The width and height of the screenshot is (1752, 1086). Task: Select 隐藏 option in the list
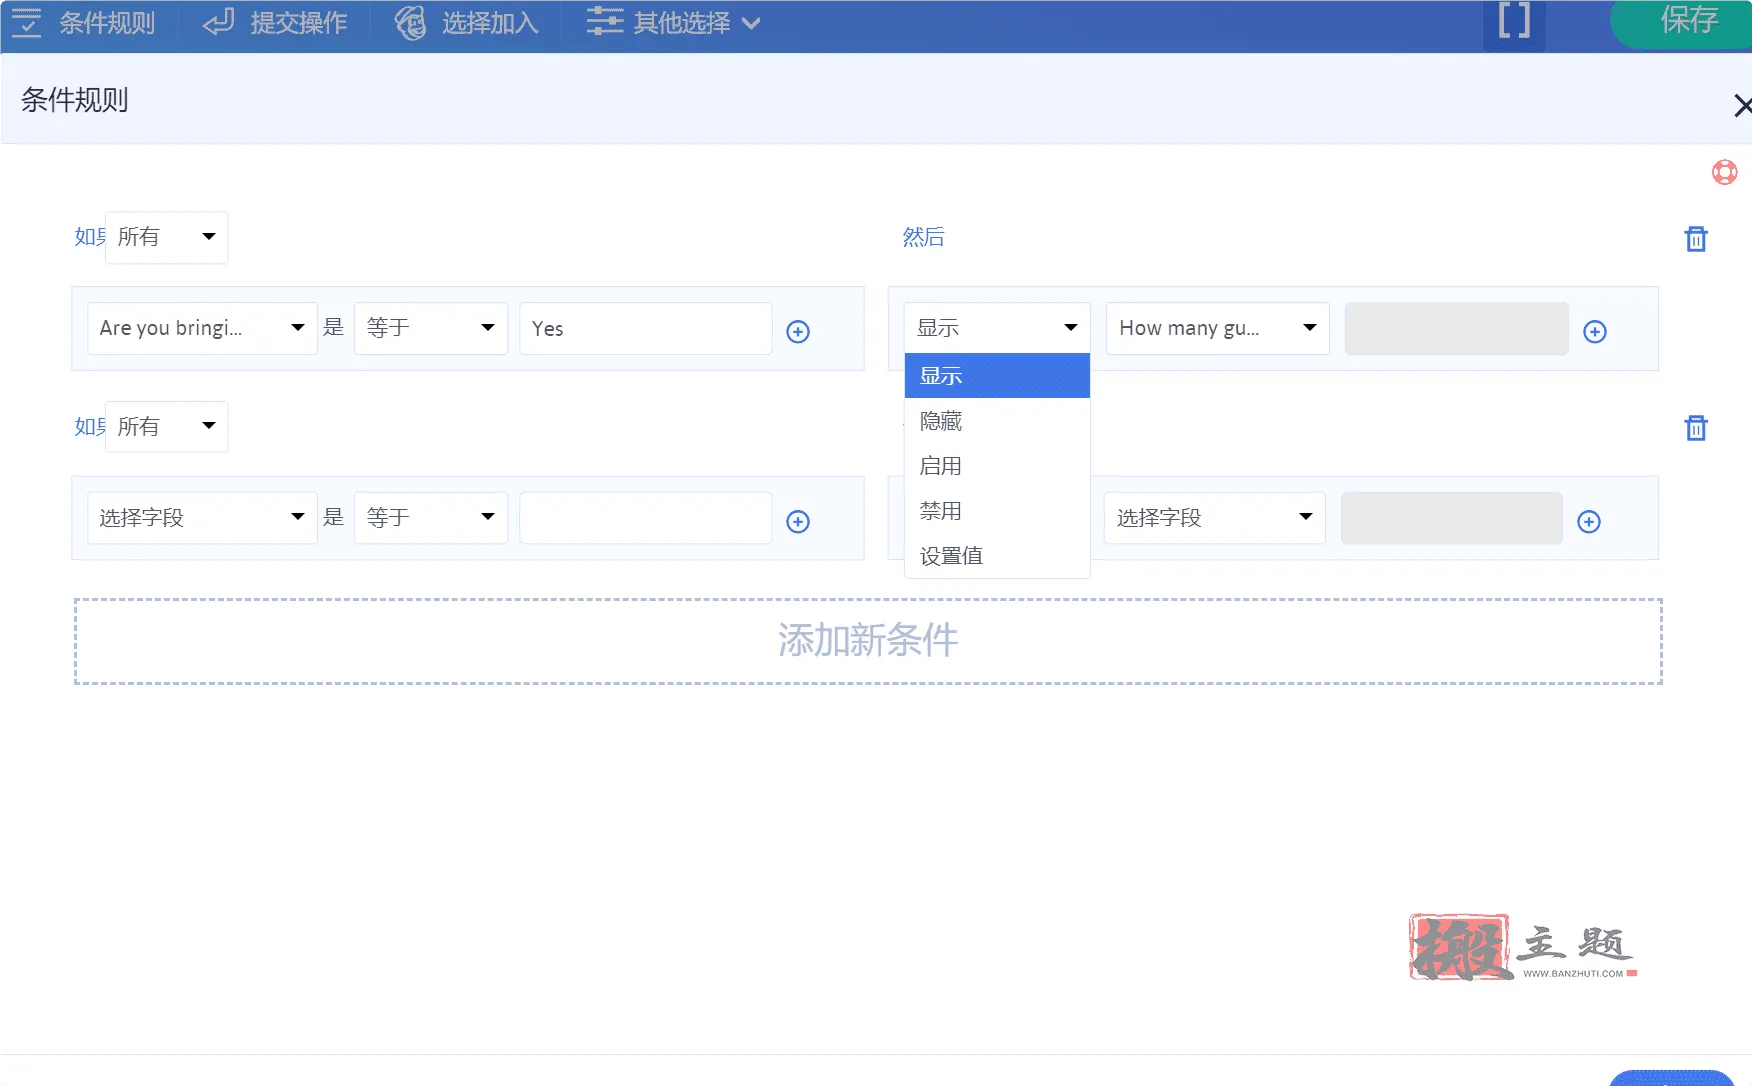pos(997,421)
